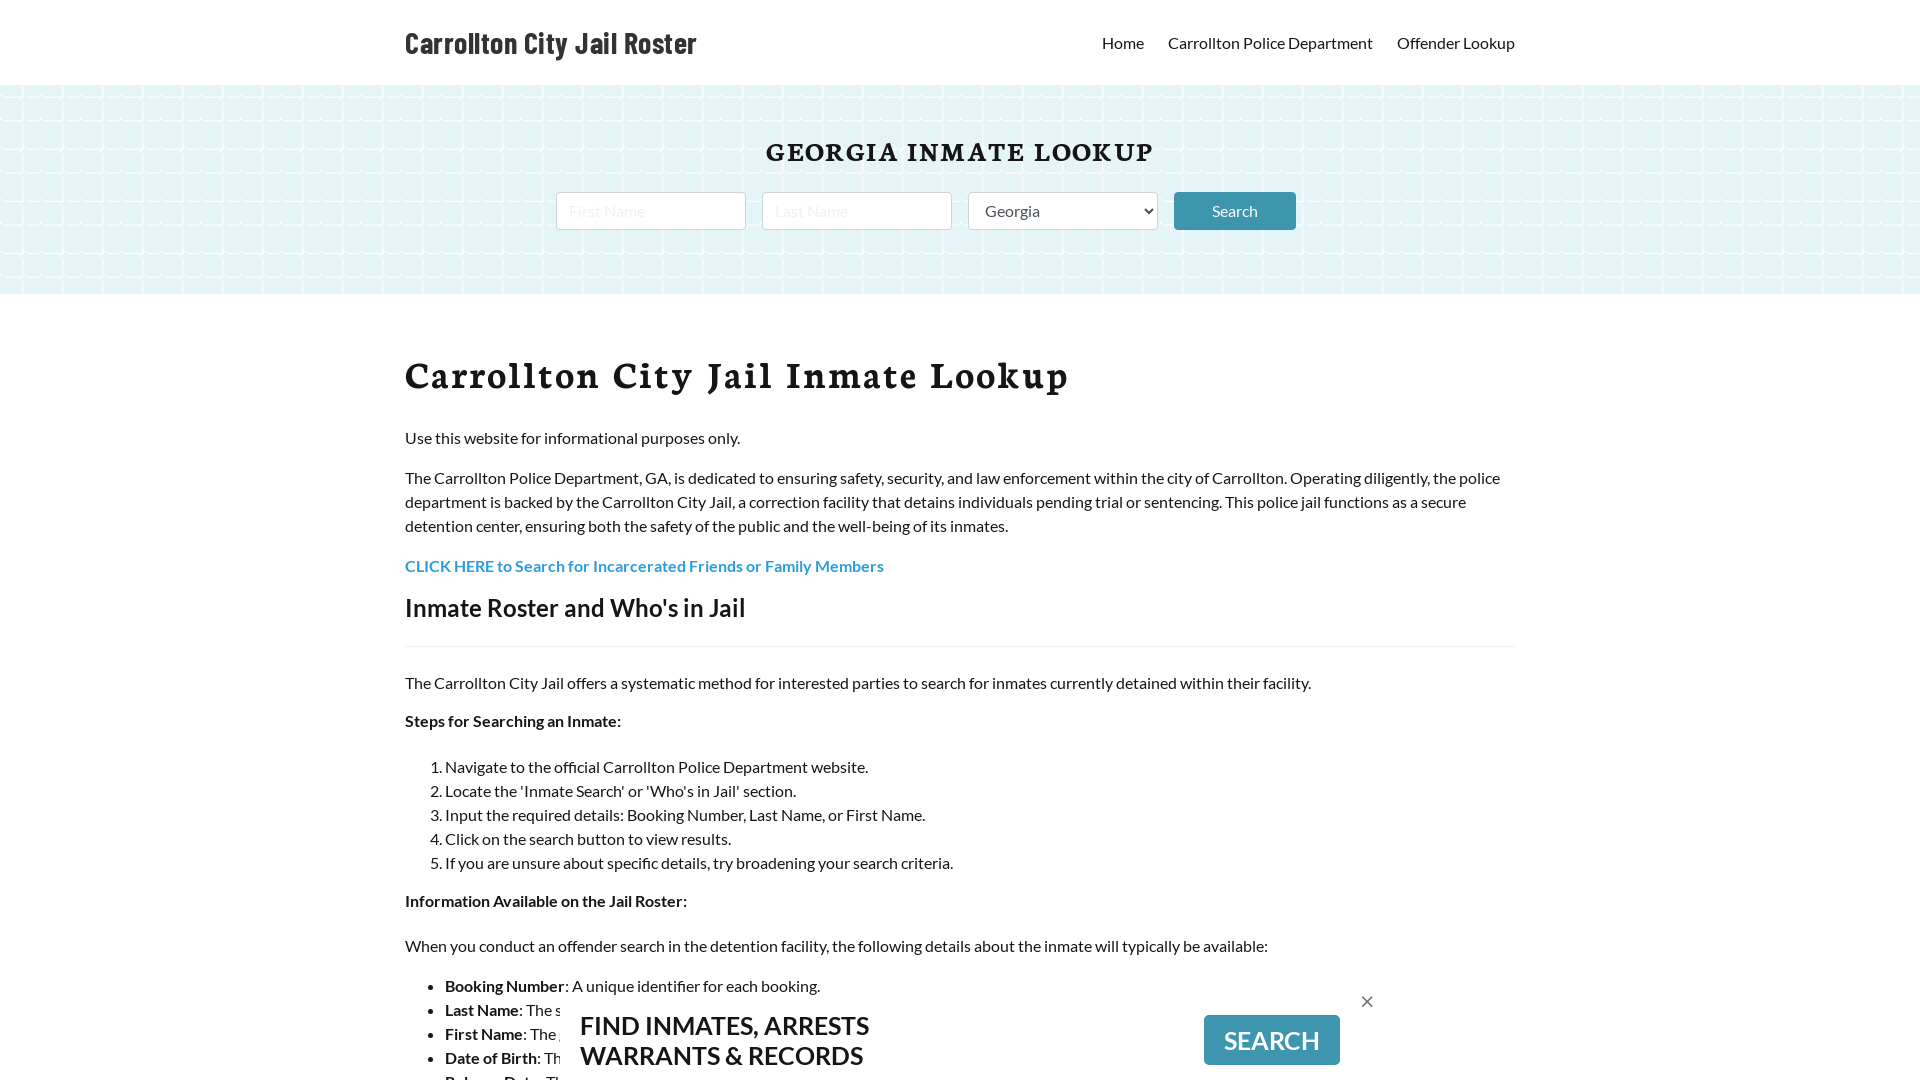Click the First Name input field
This screenshot has height=1080, width=1920.
point(650,210)
